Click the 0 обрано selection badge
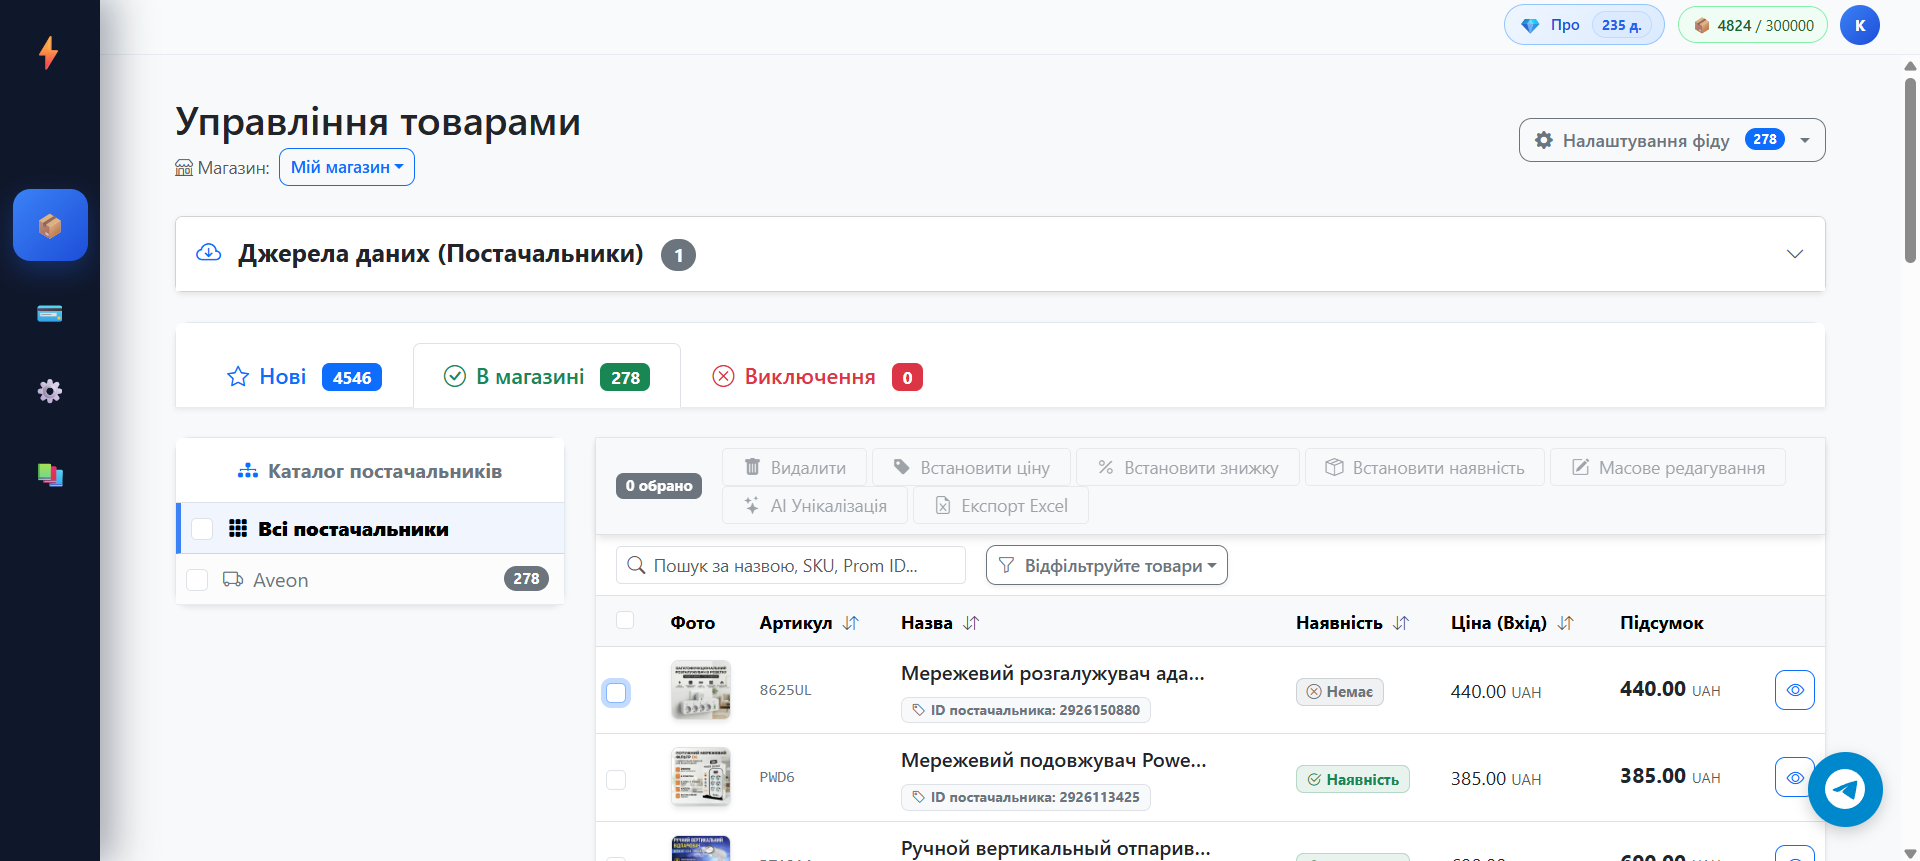The width and height of the screenshot is (1920, 861). [659, 486]
